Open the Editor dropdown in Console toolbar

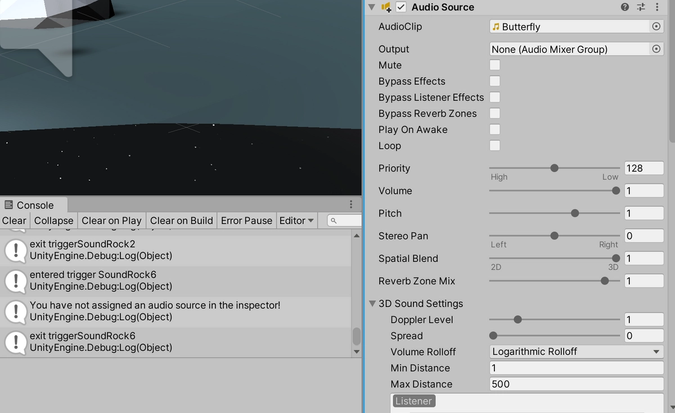(x=296, y=220)
